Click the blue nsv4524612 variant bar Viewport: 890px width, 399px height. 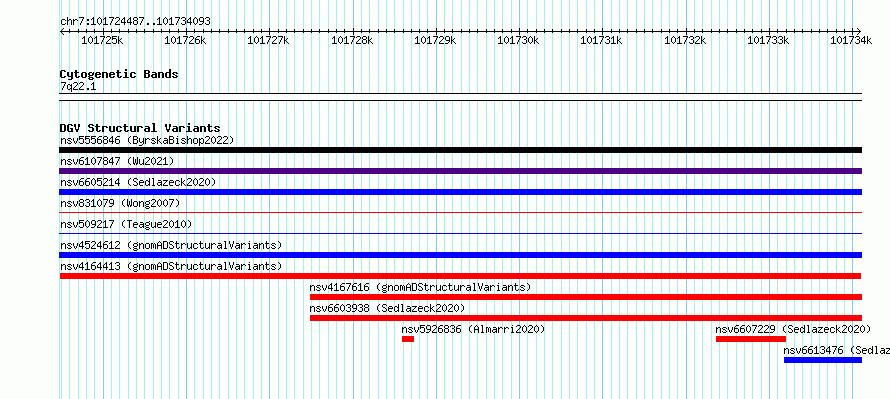coord(460,255)
